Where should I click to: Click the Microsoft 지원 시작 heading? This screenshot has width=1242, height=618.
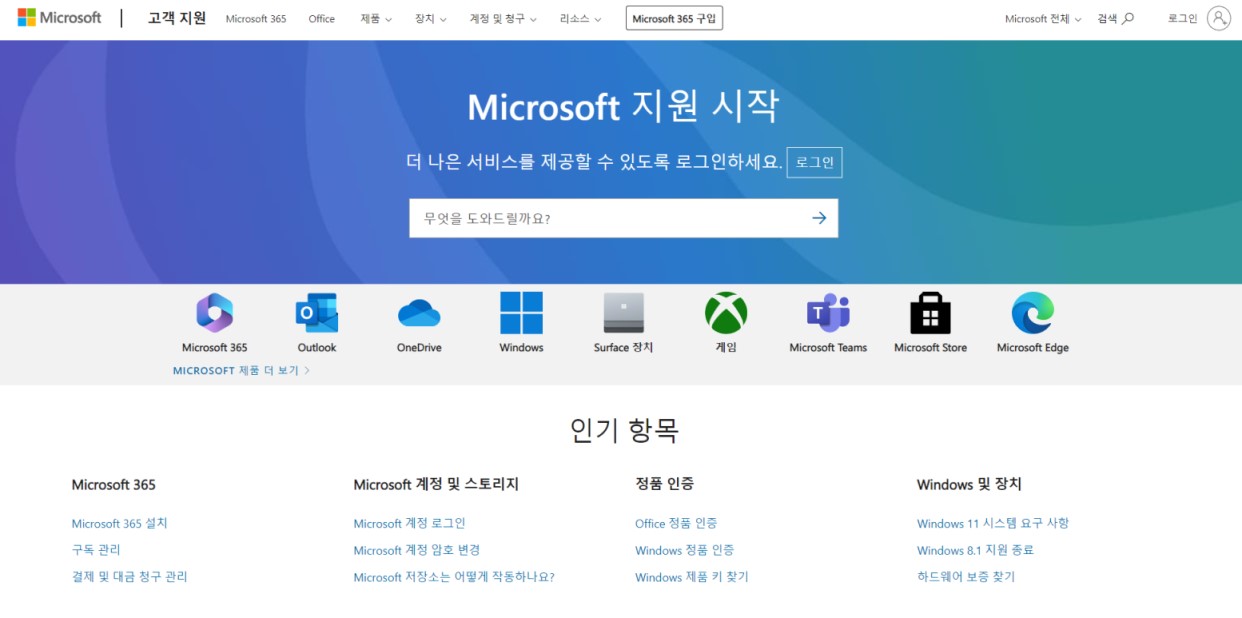[x=623, y=106]
